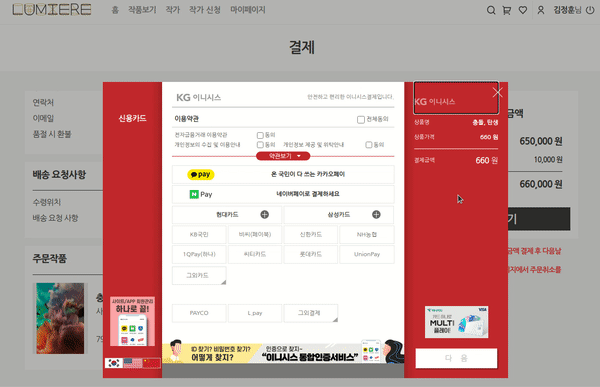Select KakaoPay payment option
Screen dimensions: 600x387
pos(283,175)
